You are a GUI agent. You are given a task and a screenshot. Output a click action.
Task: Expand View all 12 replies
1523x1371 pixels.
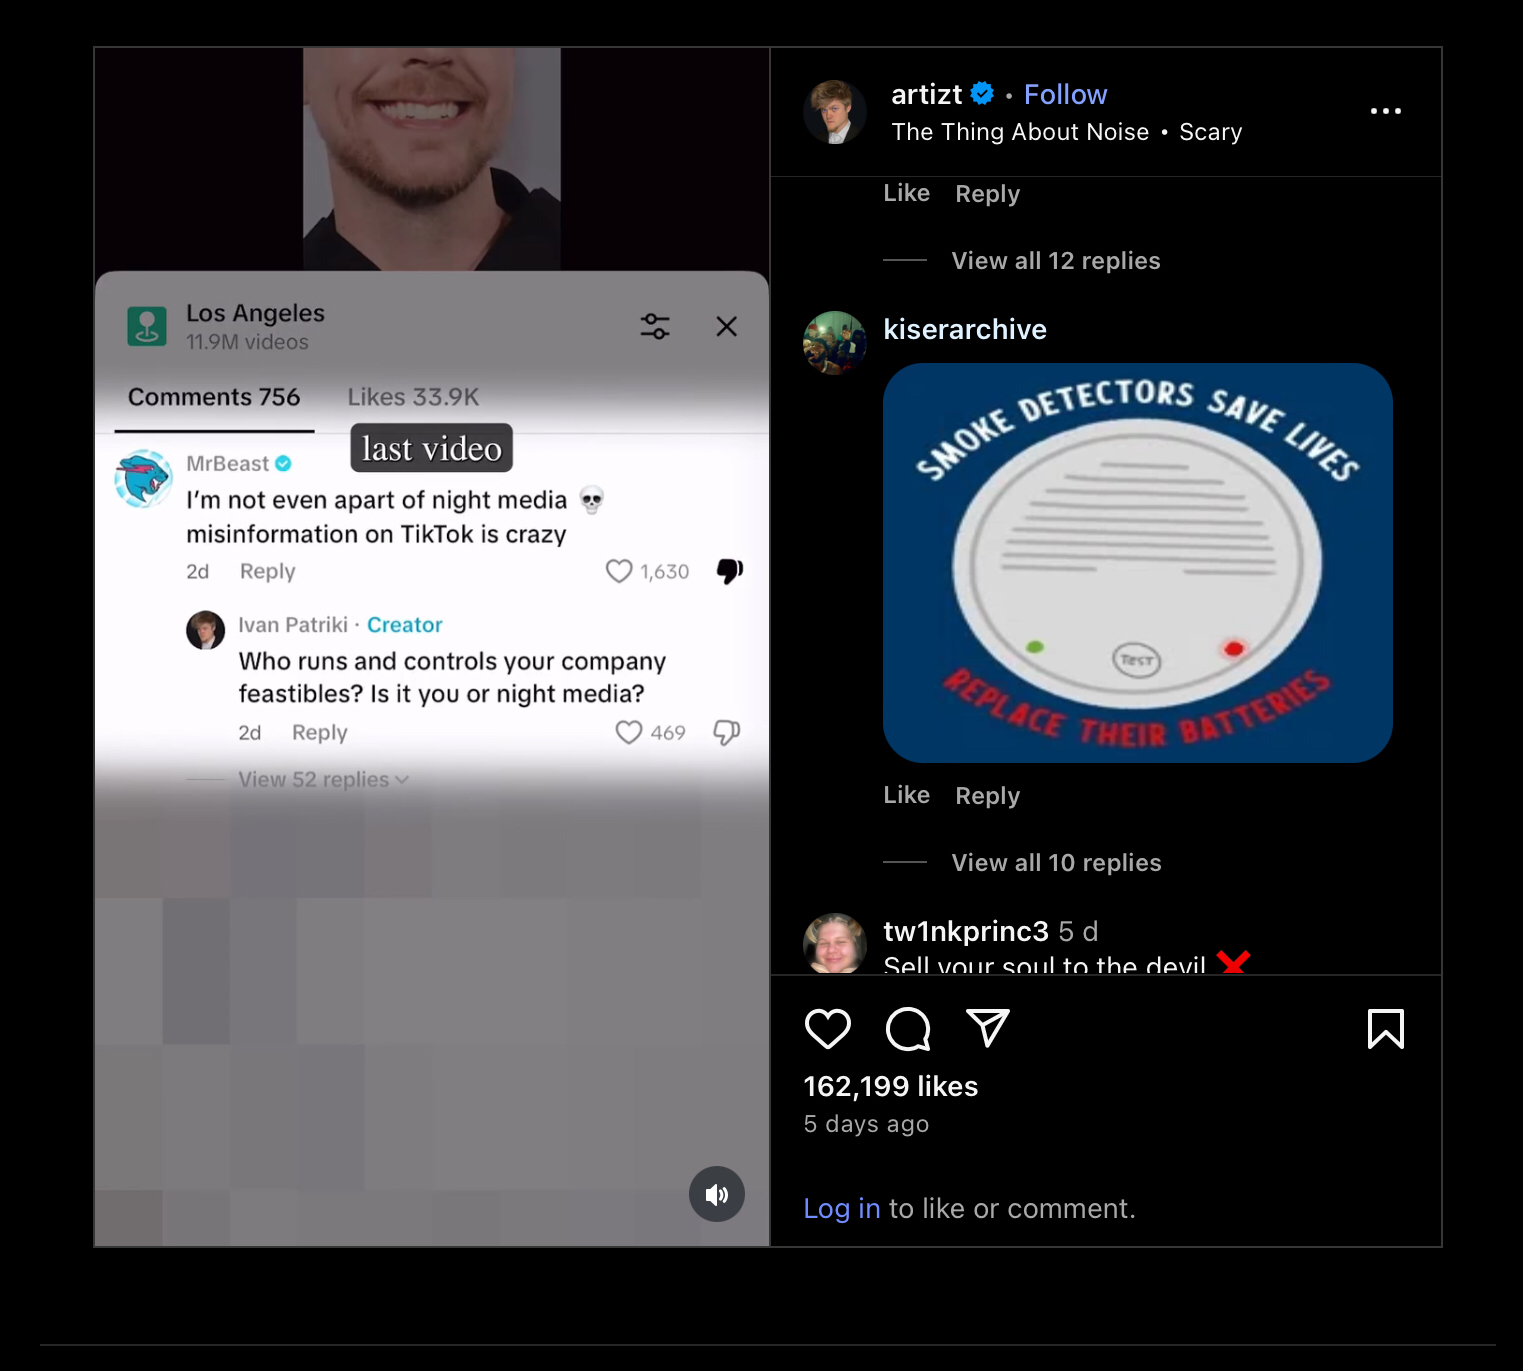click(1056, 261)
